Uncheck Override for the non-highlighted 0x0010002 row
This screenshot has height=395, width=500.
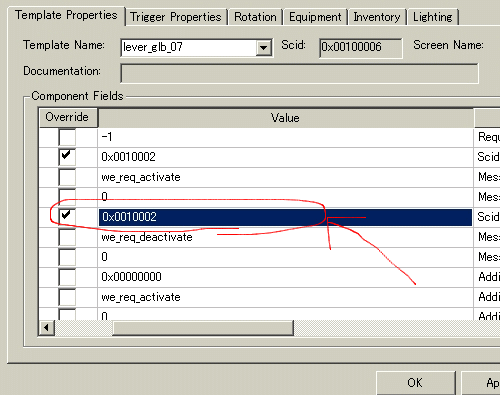(x=67, y=157)
